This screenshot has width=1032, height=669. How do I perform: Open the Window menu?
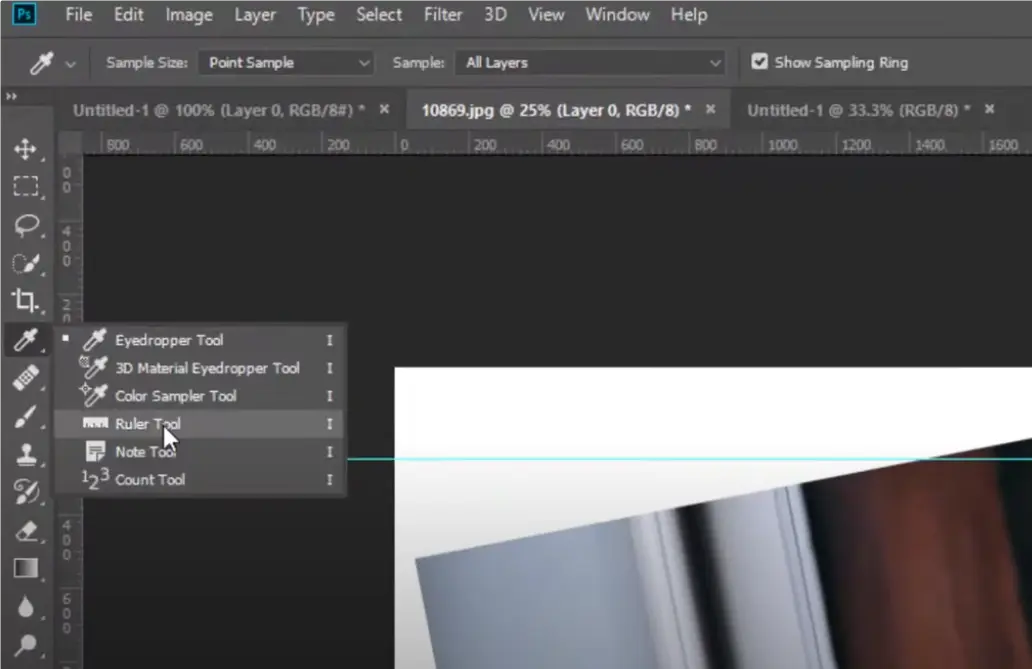tap(617, 14)
